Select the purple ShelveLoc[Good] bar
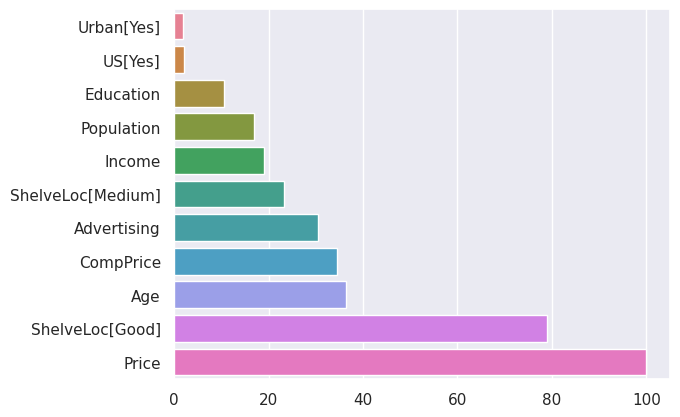Viewport: 680px width, 417px height. [x=361, y=329]
